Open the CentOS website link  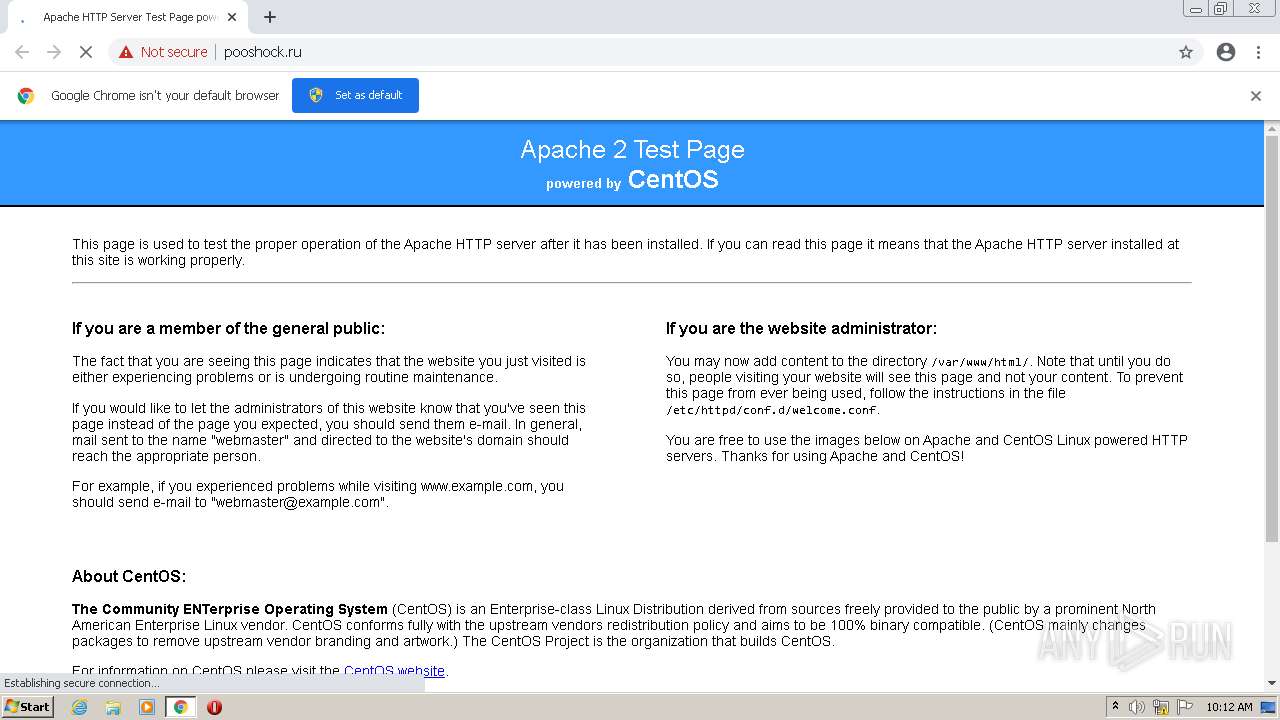394,671
